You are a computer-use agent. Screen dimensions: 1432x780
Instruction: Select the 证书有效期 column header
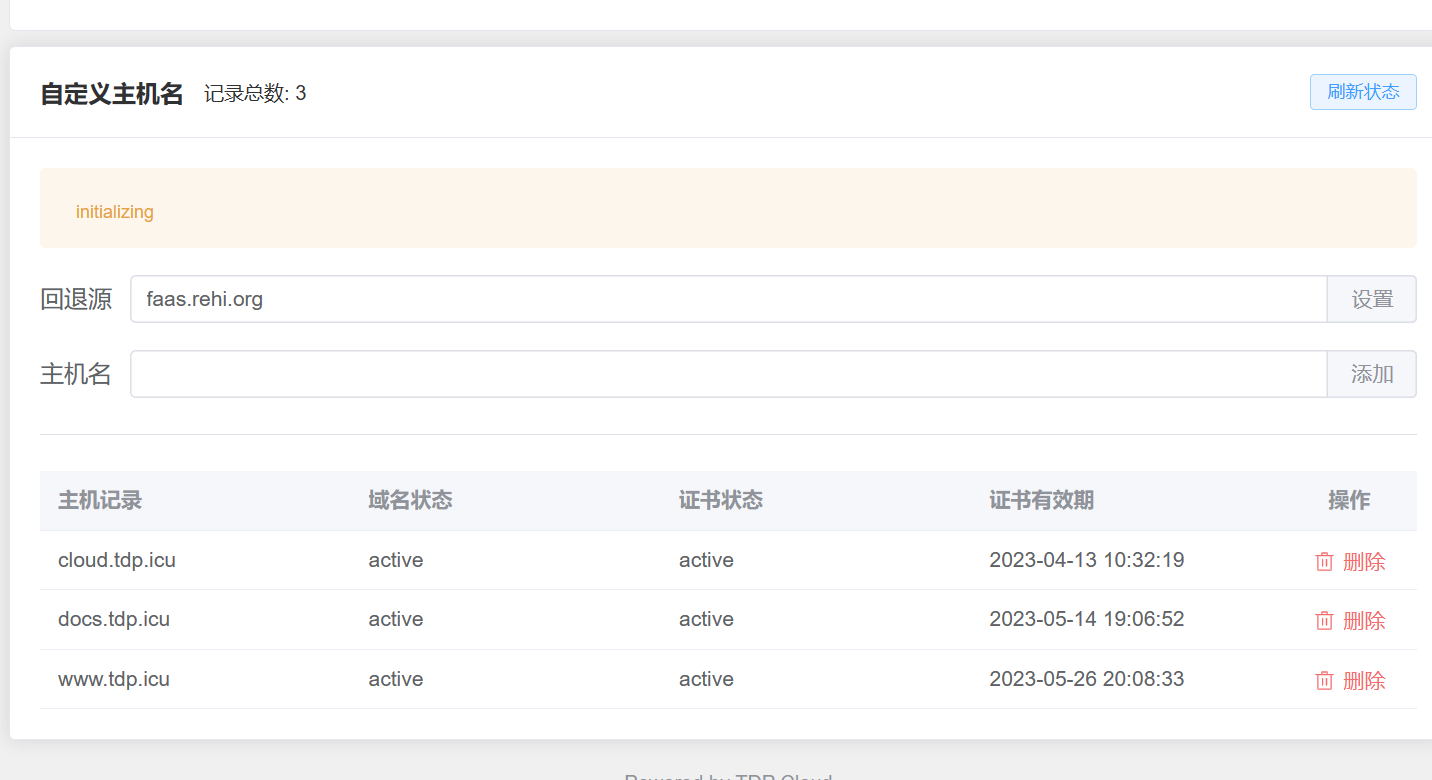[x=1042, y=500]
